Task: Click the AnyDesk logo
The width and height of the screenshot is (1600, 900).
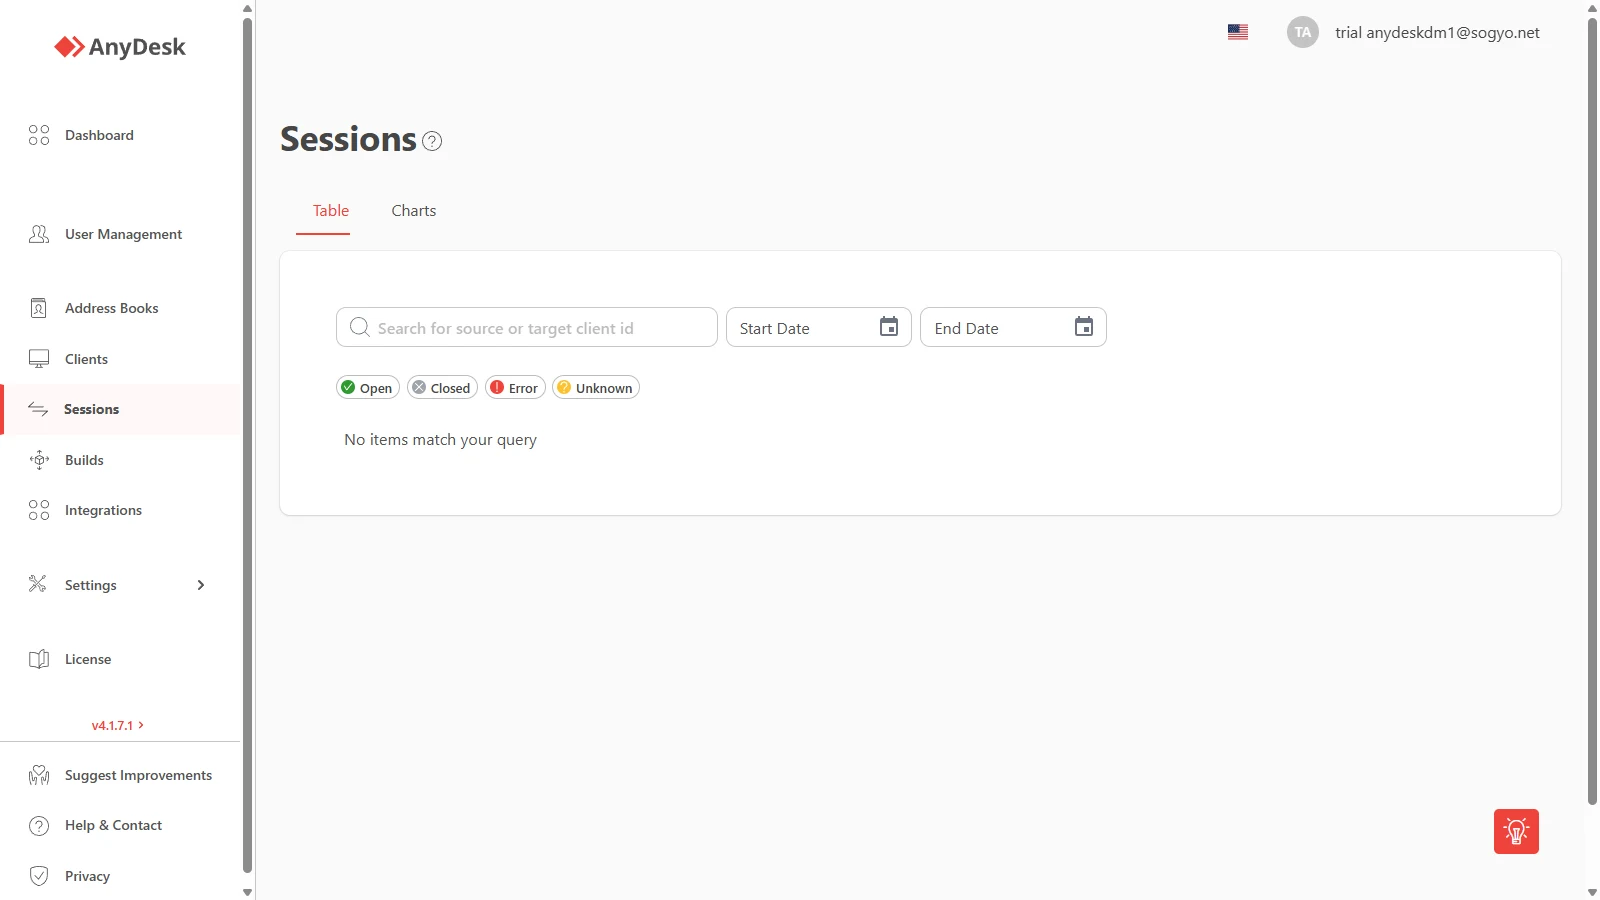Action: [x=120, y=47]
